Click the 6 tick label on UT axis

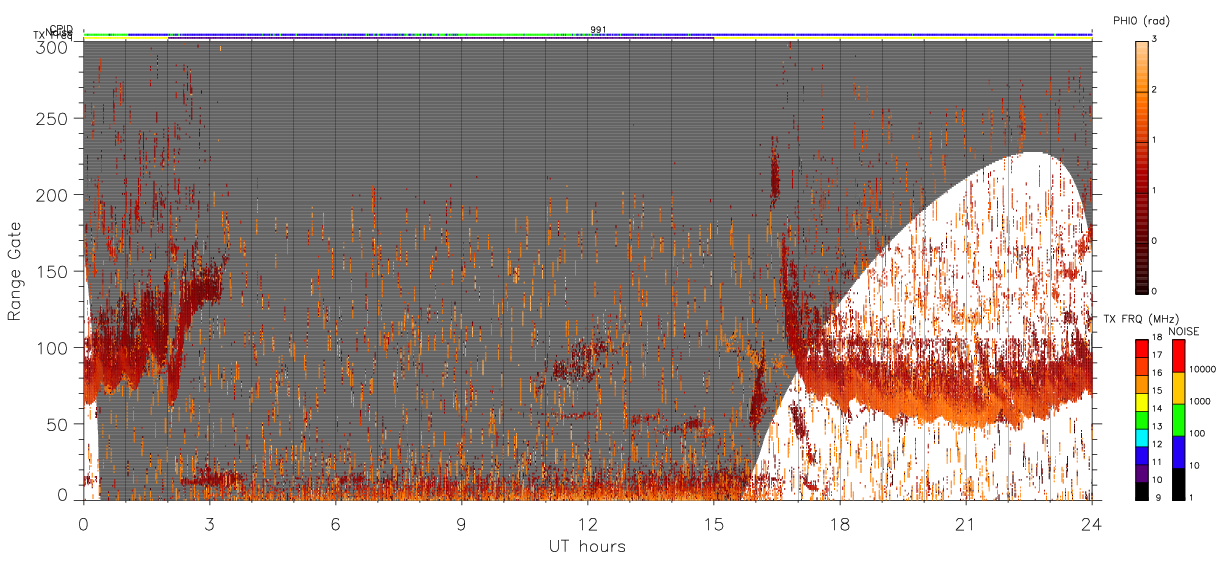pos(335,523)
